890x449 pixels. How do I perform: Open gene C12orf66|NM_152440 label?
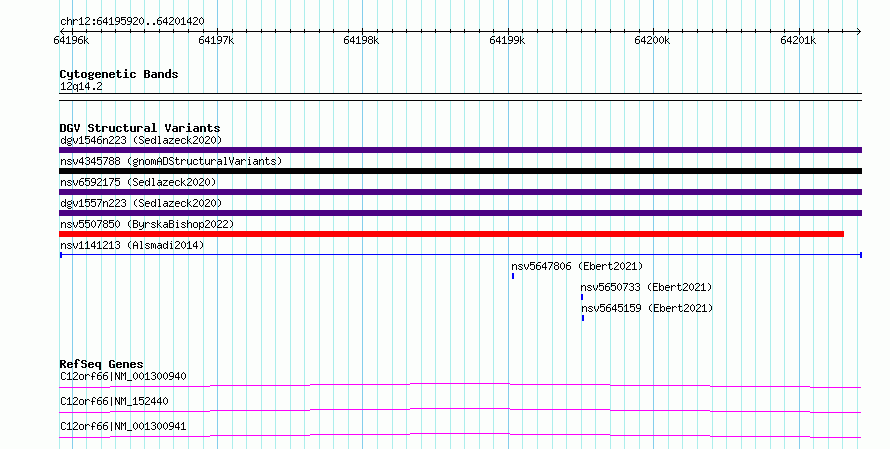point(114,401)
